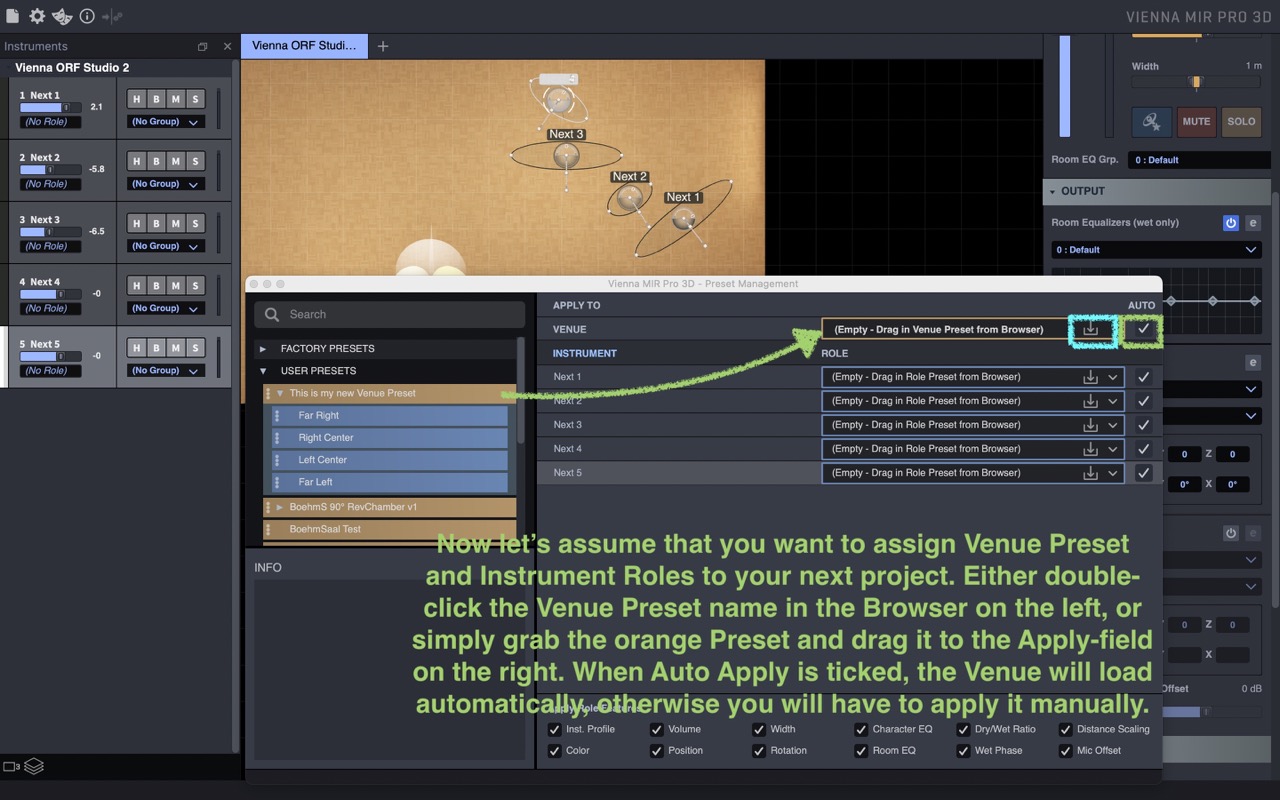Mute Next 2 with its M button
This screenshot has height=800, width=1280.
click(x=175, y=161)
